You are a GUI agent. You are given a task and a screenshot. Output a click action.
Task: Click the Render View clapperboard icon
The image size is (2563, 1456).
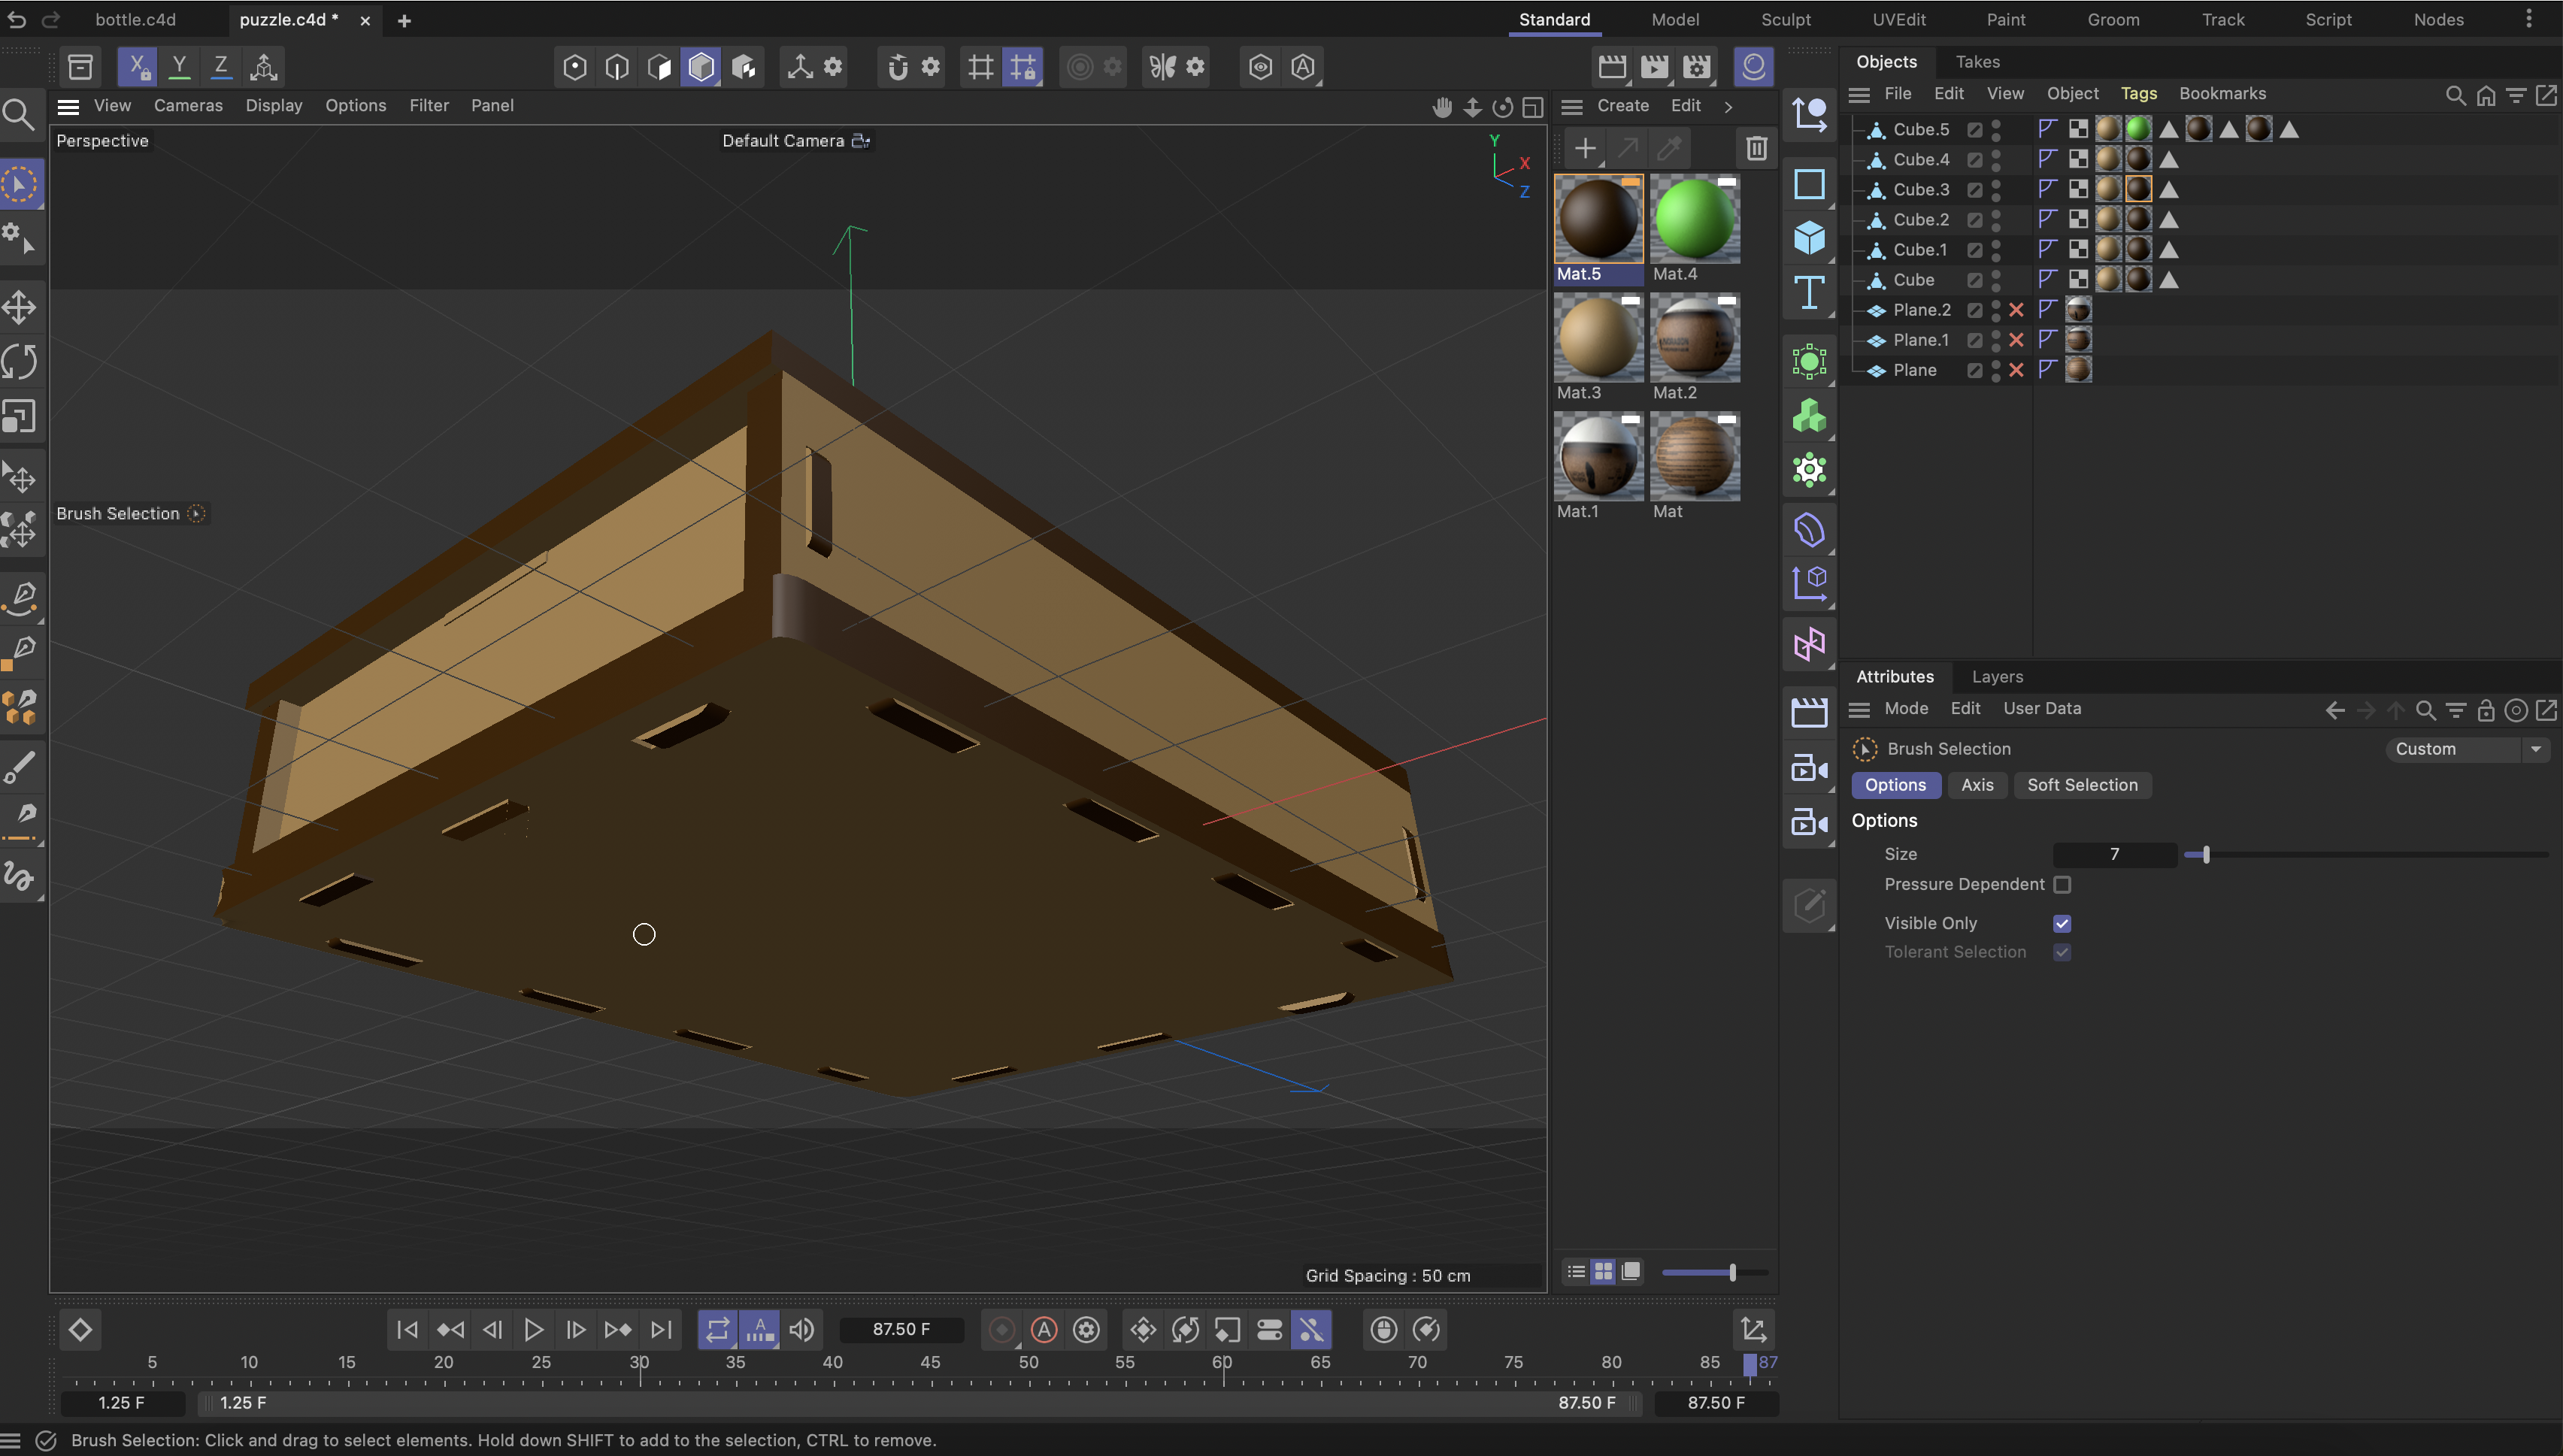[1612, 66]
